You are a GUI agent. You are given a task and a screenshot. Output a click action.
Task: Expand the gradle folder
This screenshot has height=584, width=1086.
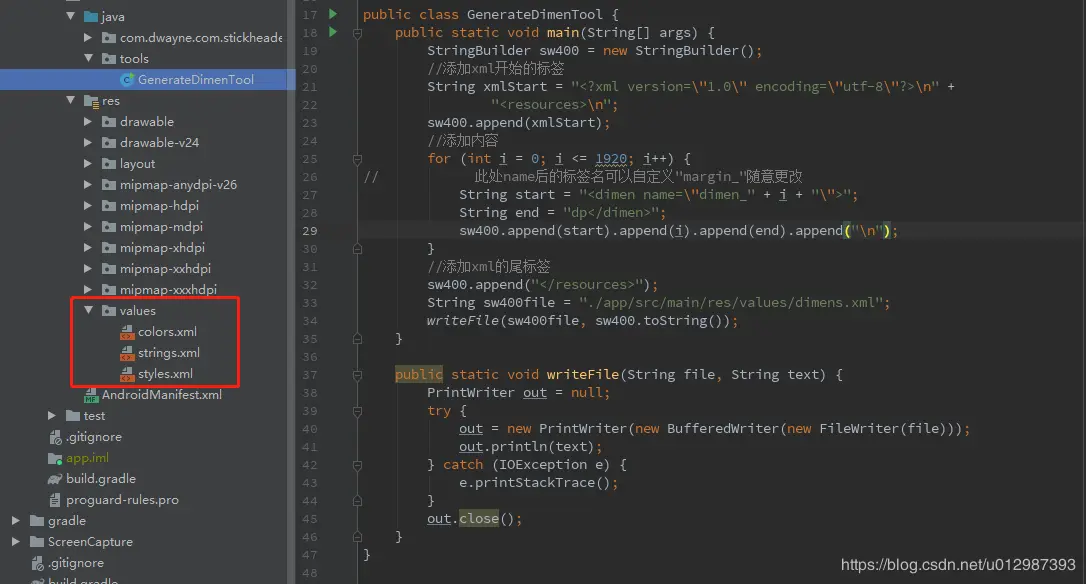(x=16, y=520)
